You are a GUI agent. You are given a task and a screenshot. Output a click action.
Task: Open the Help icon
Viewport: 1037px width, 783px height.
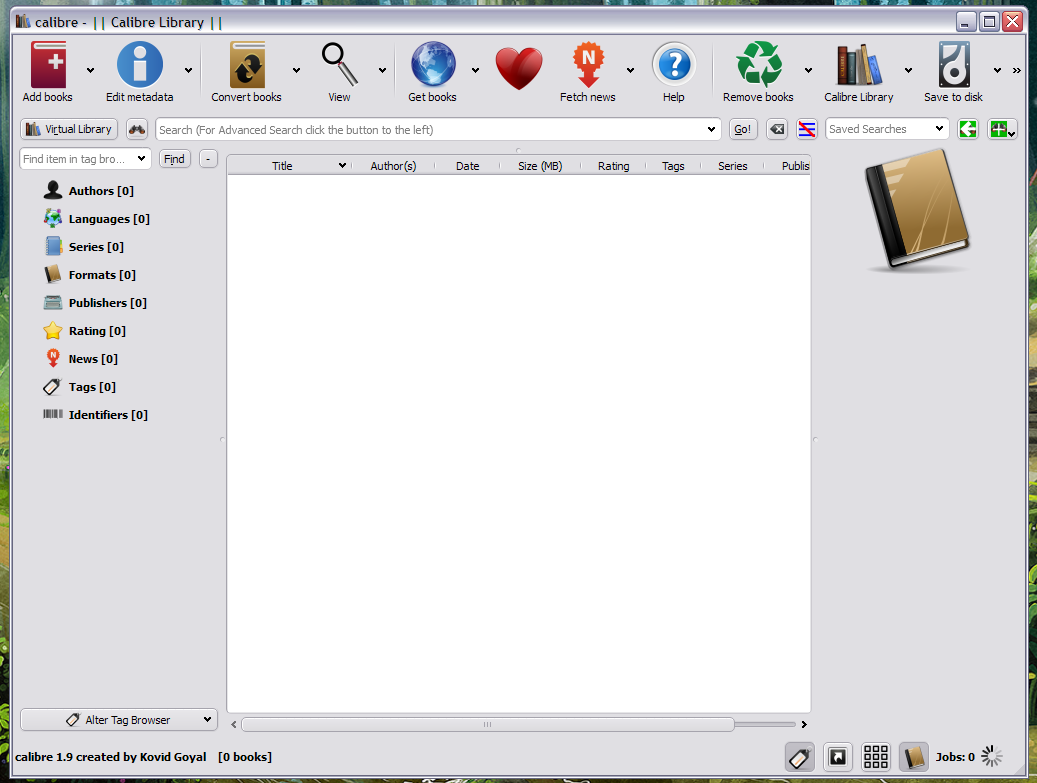pyautogui.click(x=674, y=65)
